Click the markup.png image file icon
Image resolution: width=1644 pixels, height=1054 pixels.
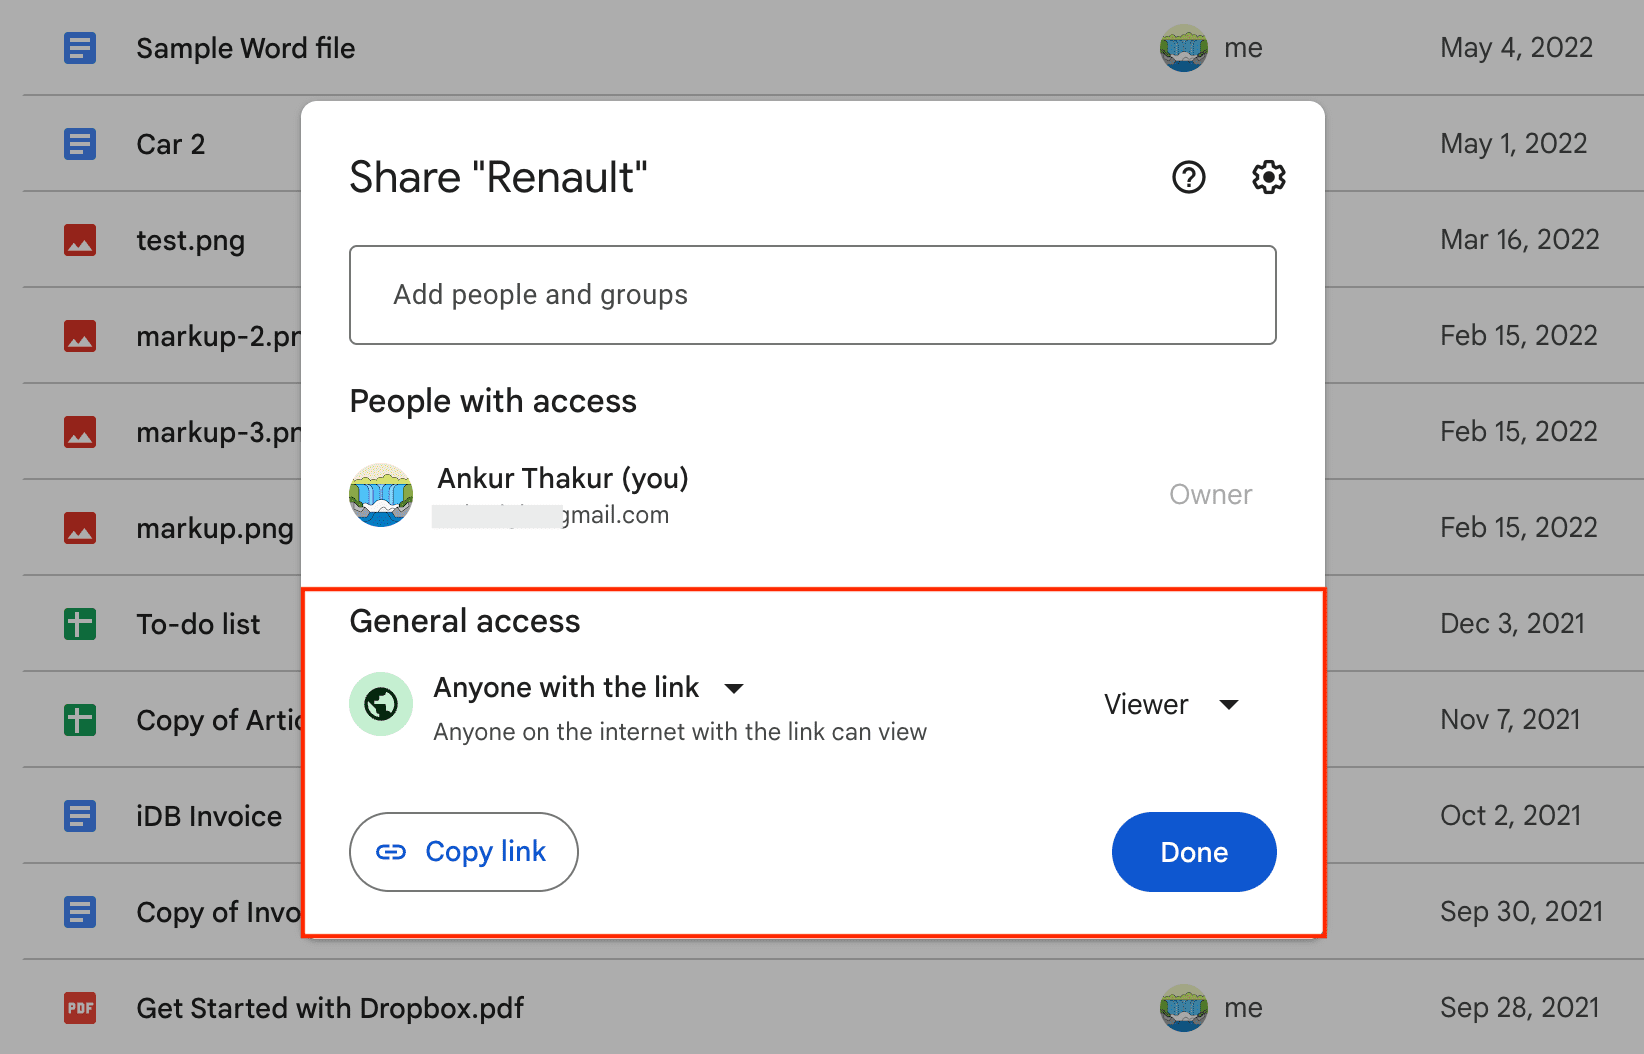[80, 528]
